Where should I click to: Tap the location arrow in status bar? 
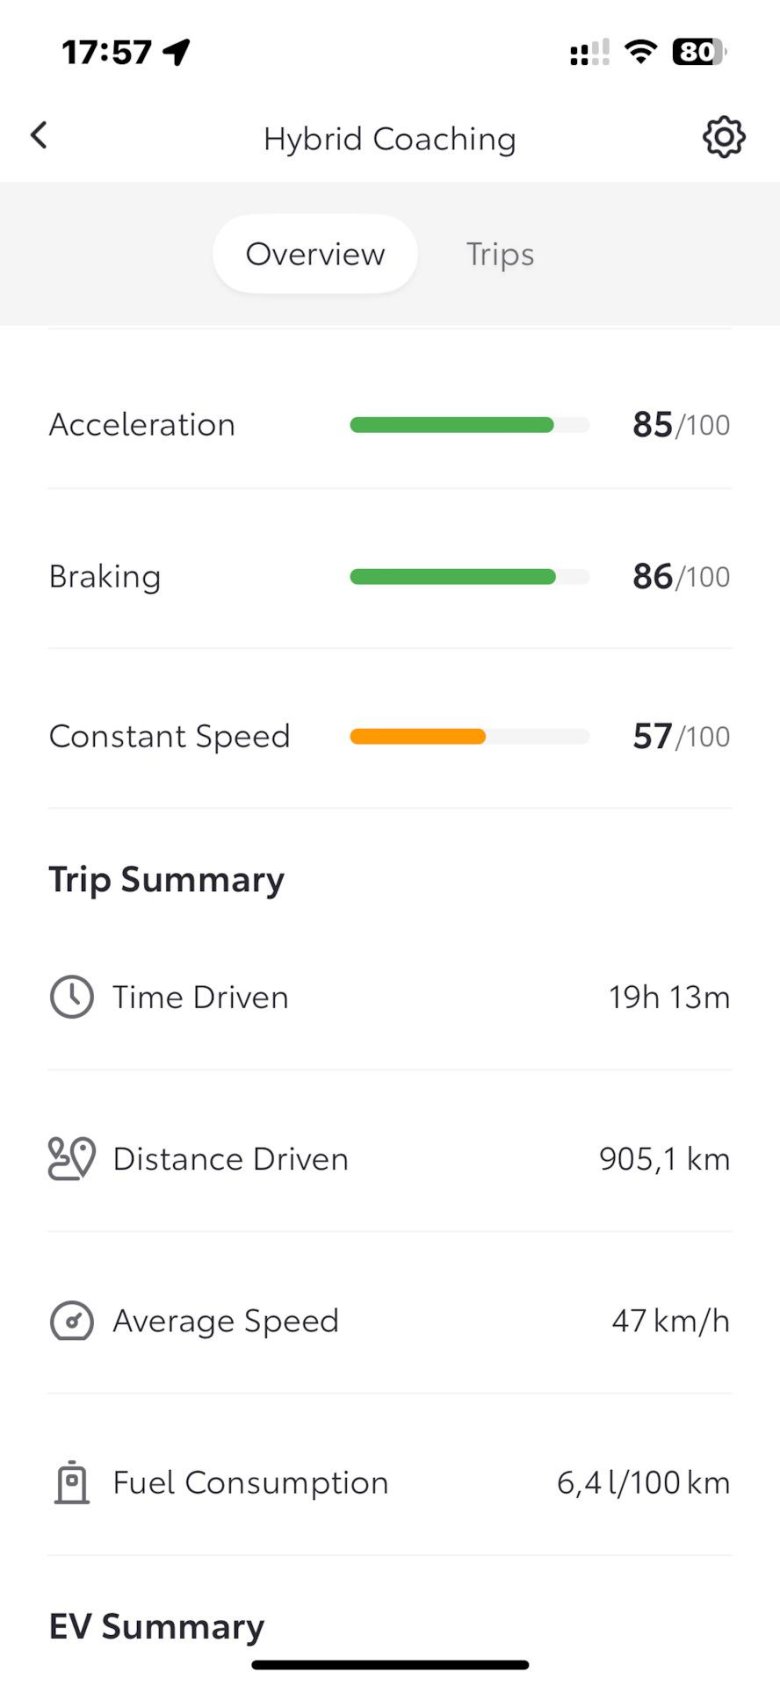coord(177,51)
